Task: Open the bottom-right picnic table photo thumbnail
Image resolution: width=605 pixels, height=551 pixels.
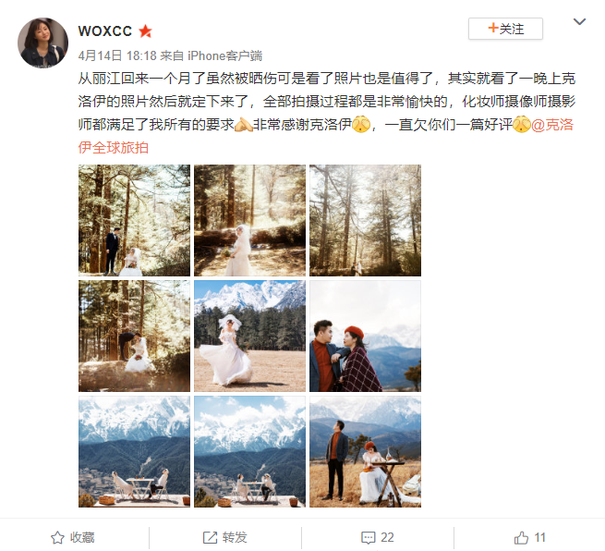Action: coord(365,451)
